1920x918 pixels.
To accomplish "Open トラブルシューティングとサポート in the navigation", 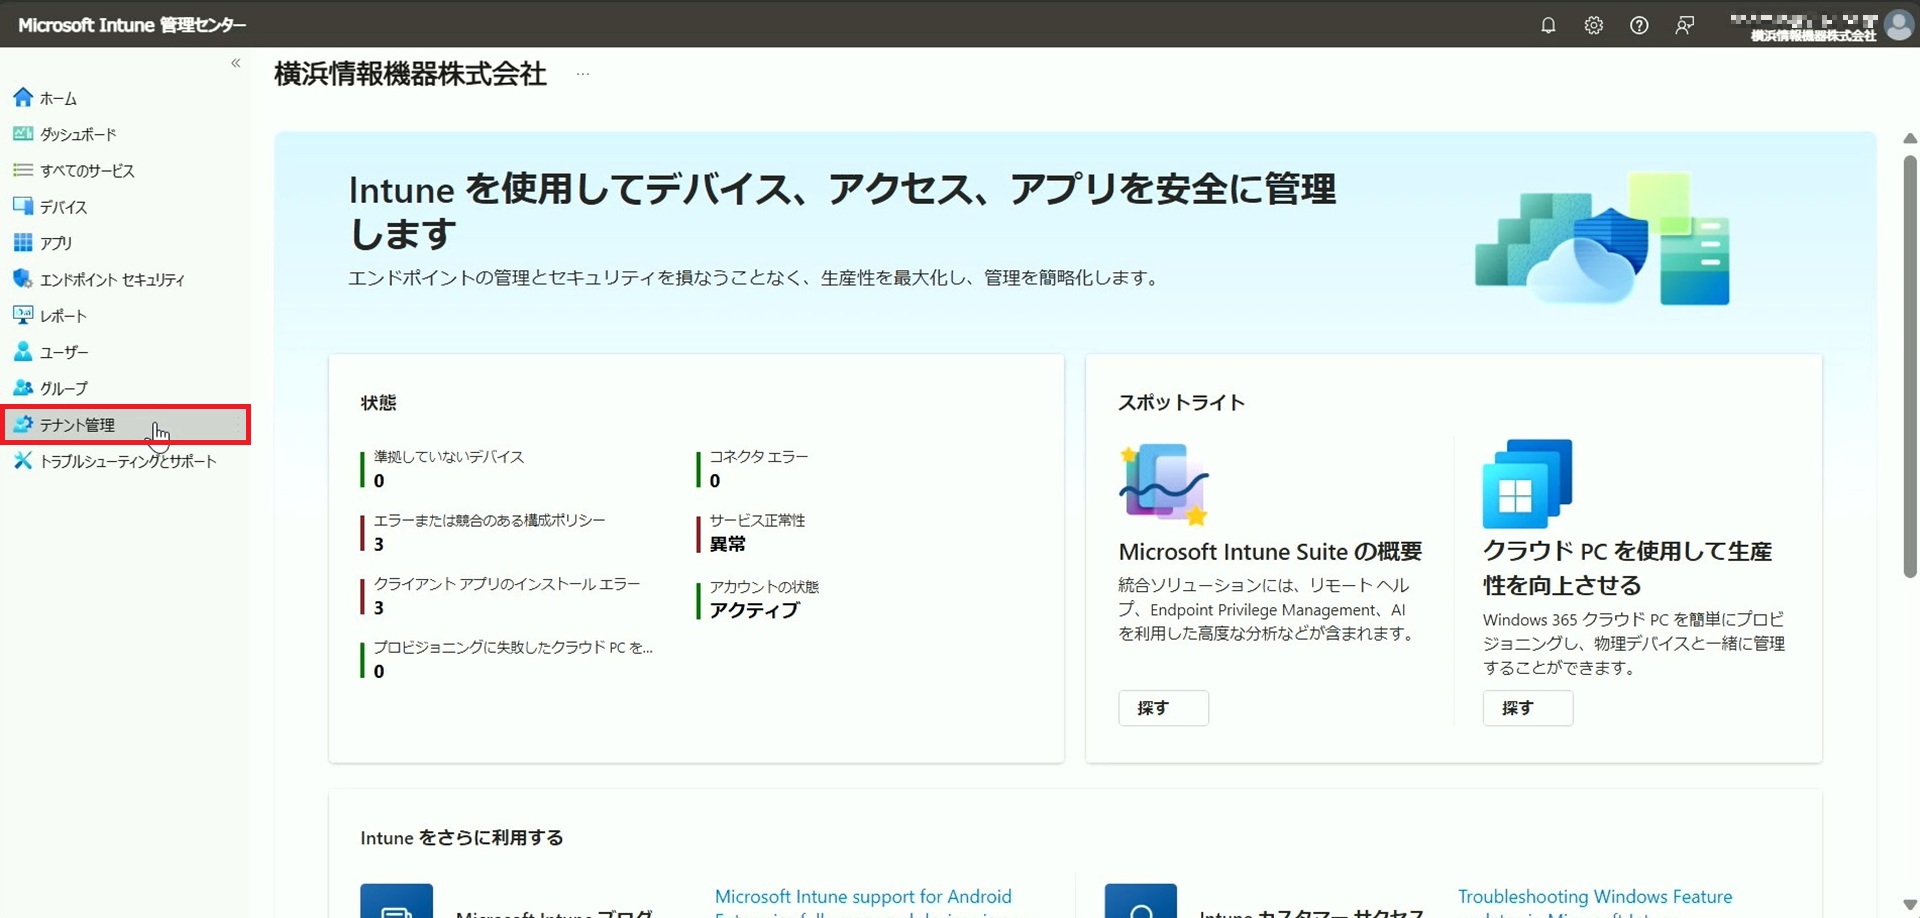I will pyautogui.click(x=128, y=461).
